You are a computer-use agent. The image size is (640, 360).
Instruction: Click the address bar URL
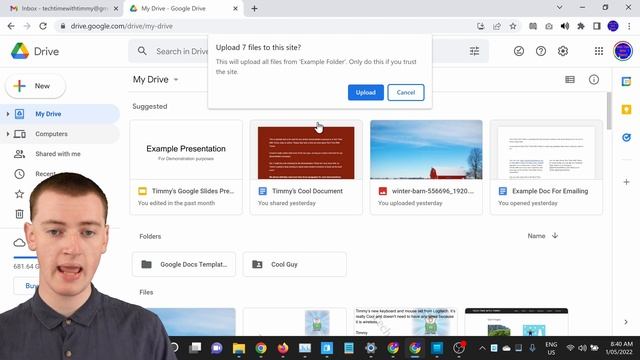[x=122, y=26]
